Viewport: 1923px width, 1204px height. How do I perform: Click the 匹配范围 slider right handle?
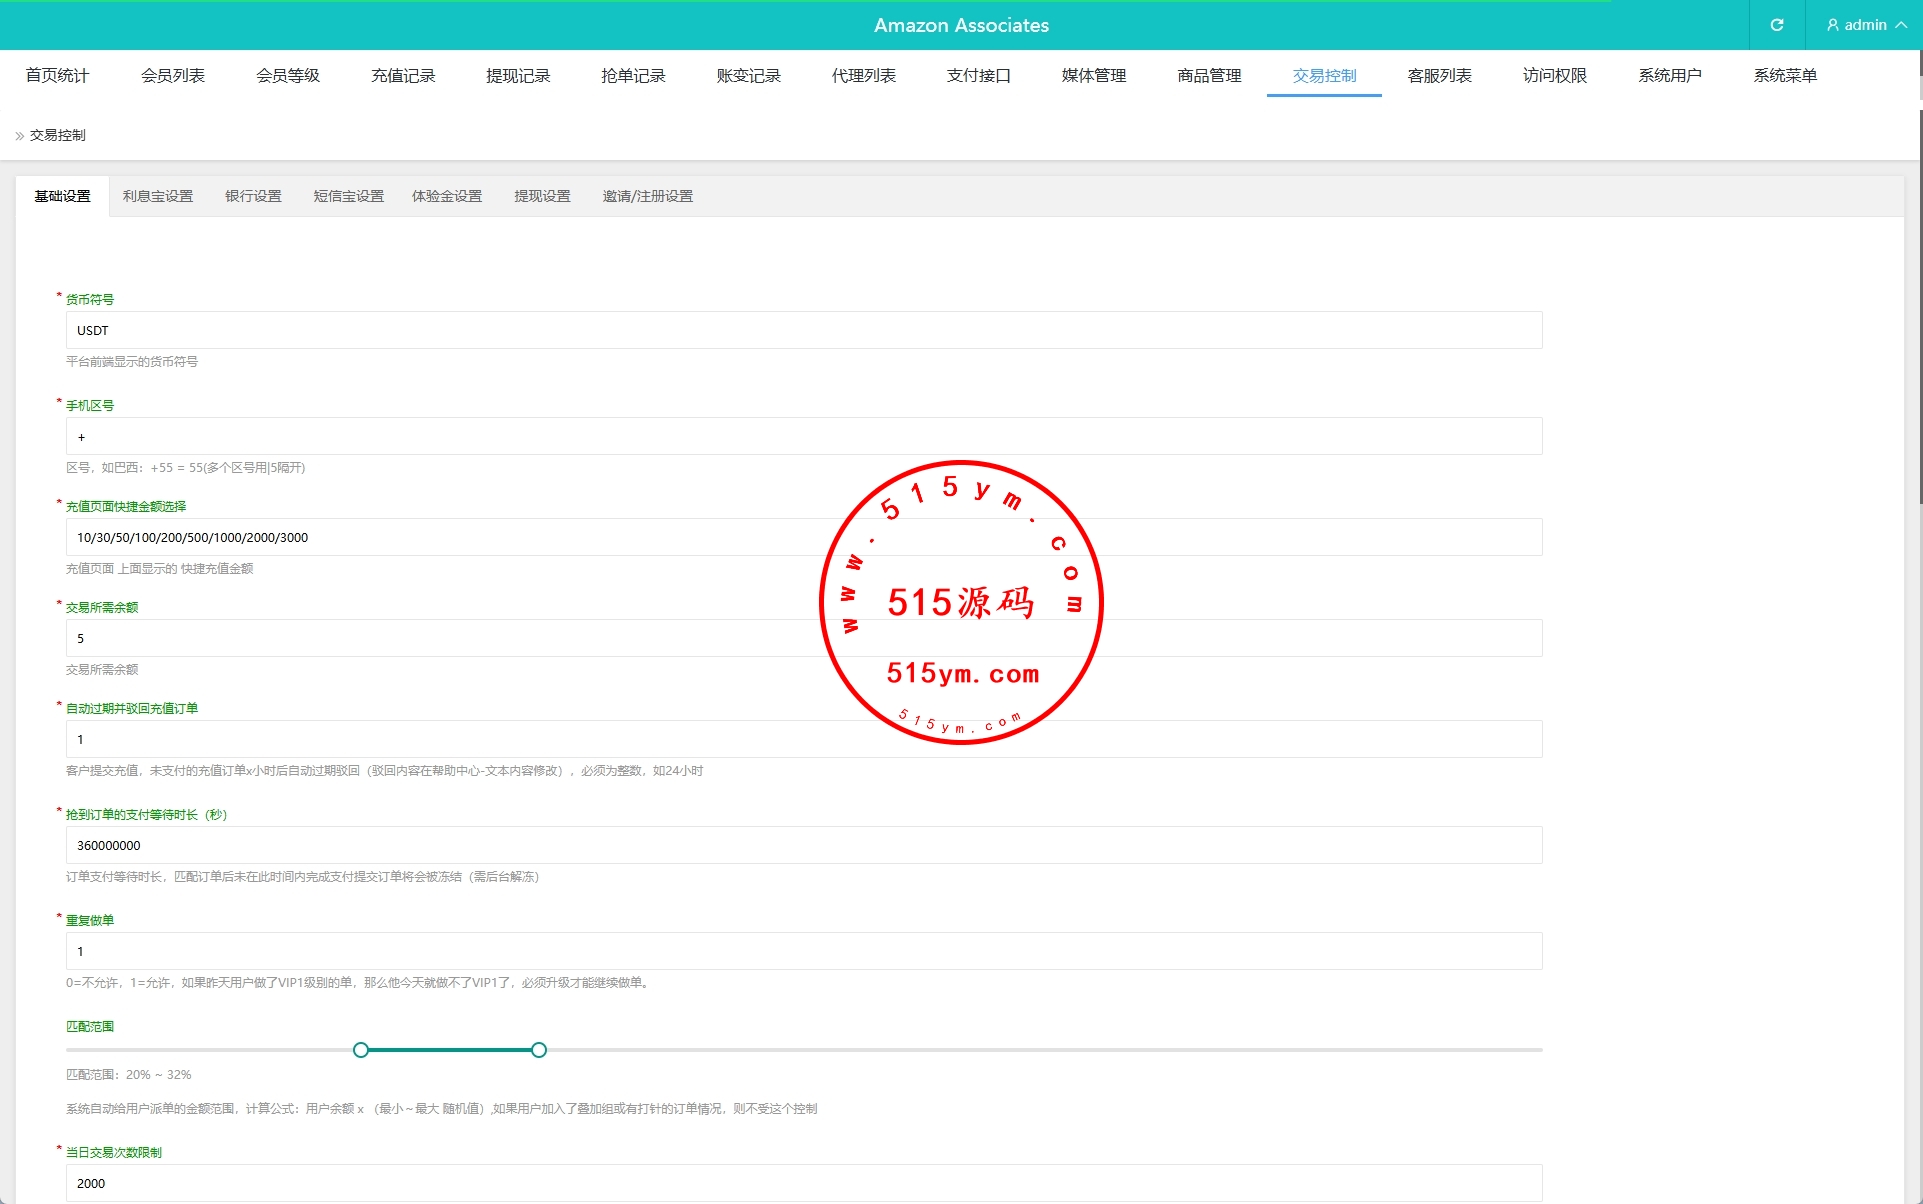539,1050
